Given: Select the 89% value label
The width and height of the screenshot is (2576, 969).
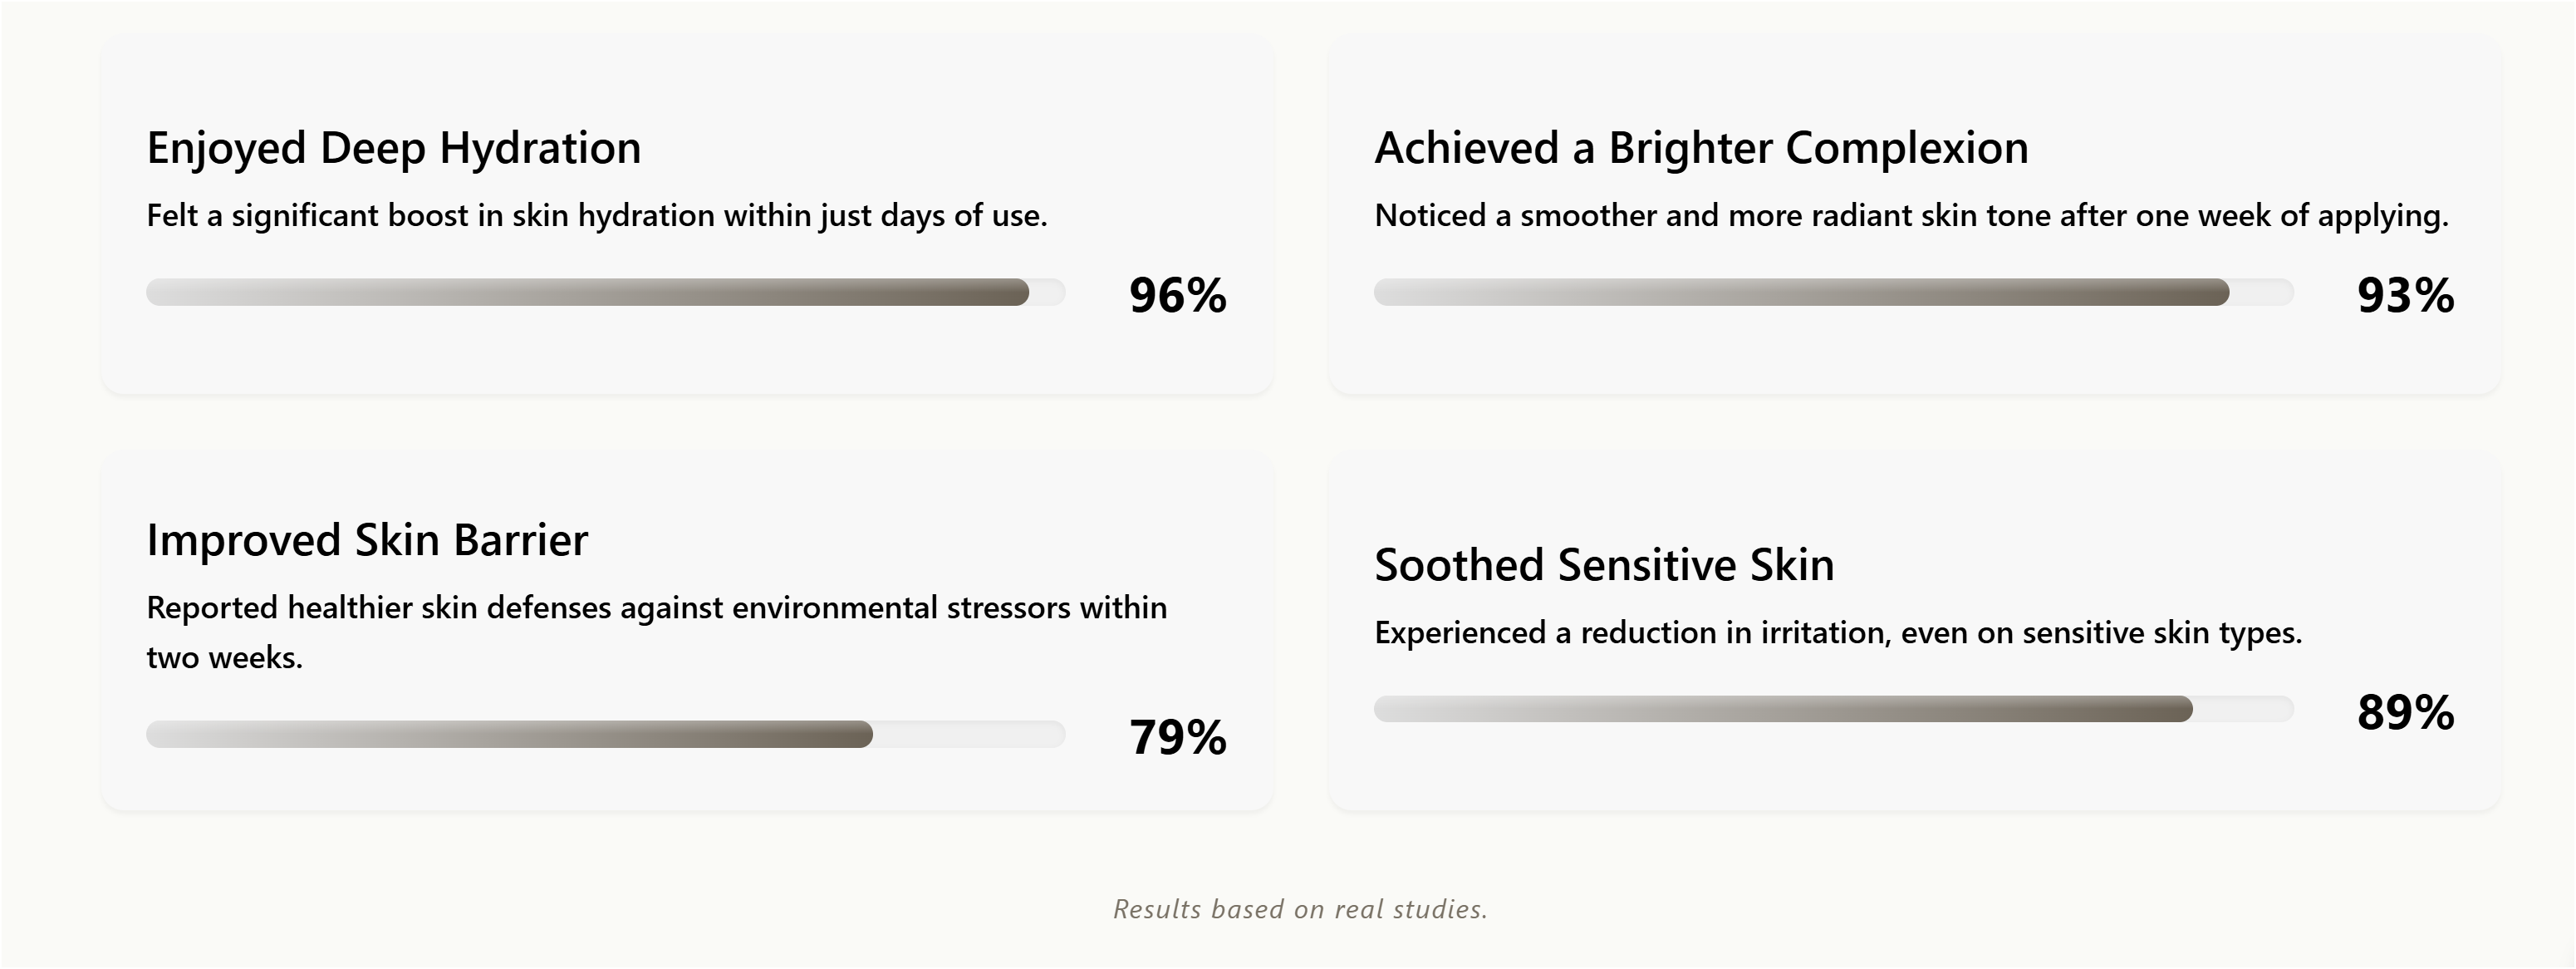Looking at the screenshot, I should tap(2405, 713).
